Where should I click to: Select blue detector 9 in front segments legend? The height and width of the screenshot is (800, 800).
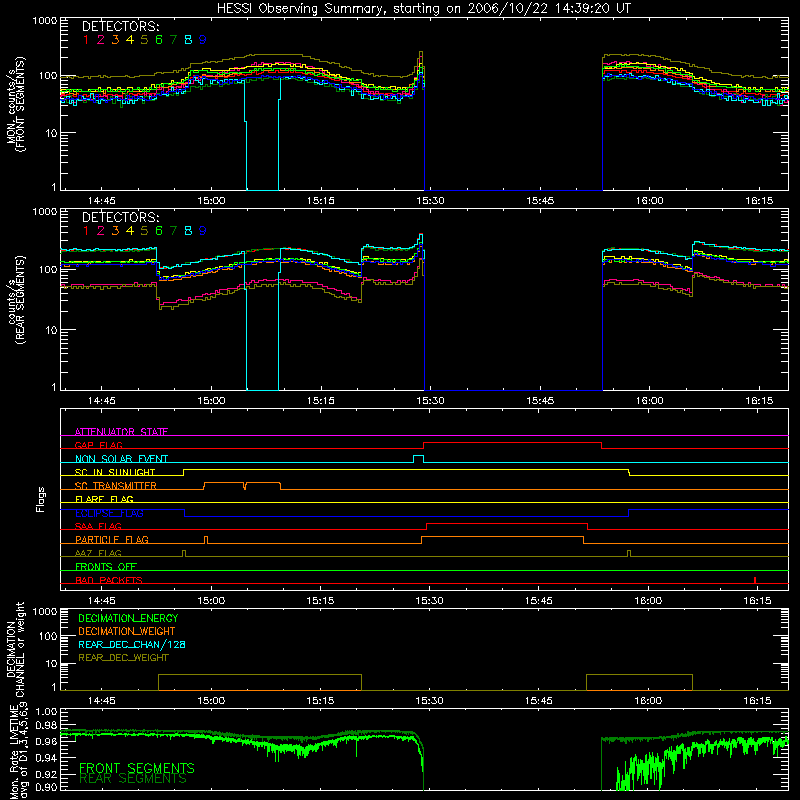click(x=203, y=40)
